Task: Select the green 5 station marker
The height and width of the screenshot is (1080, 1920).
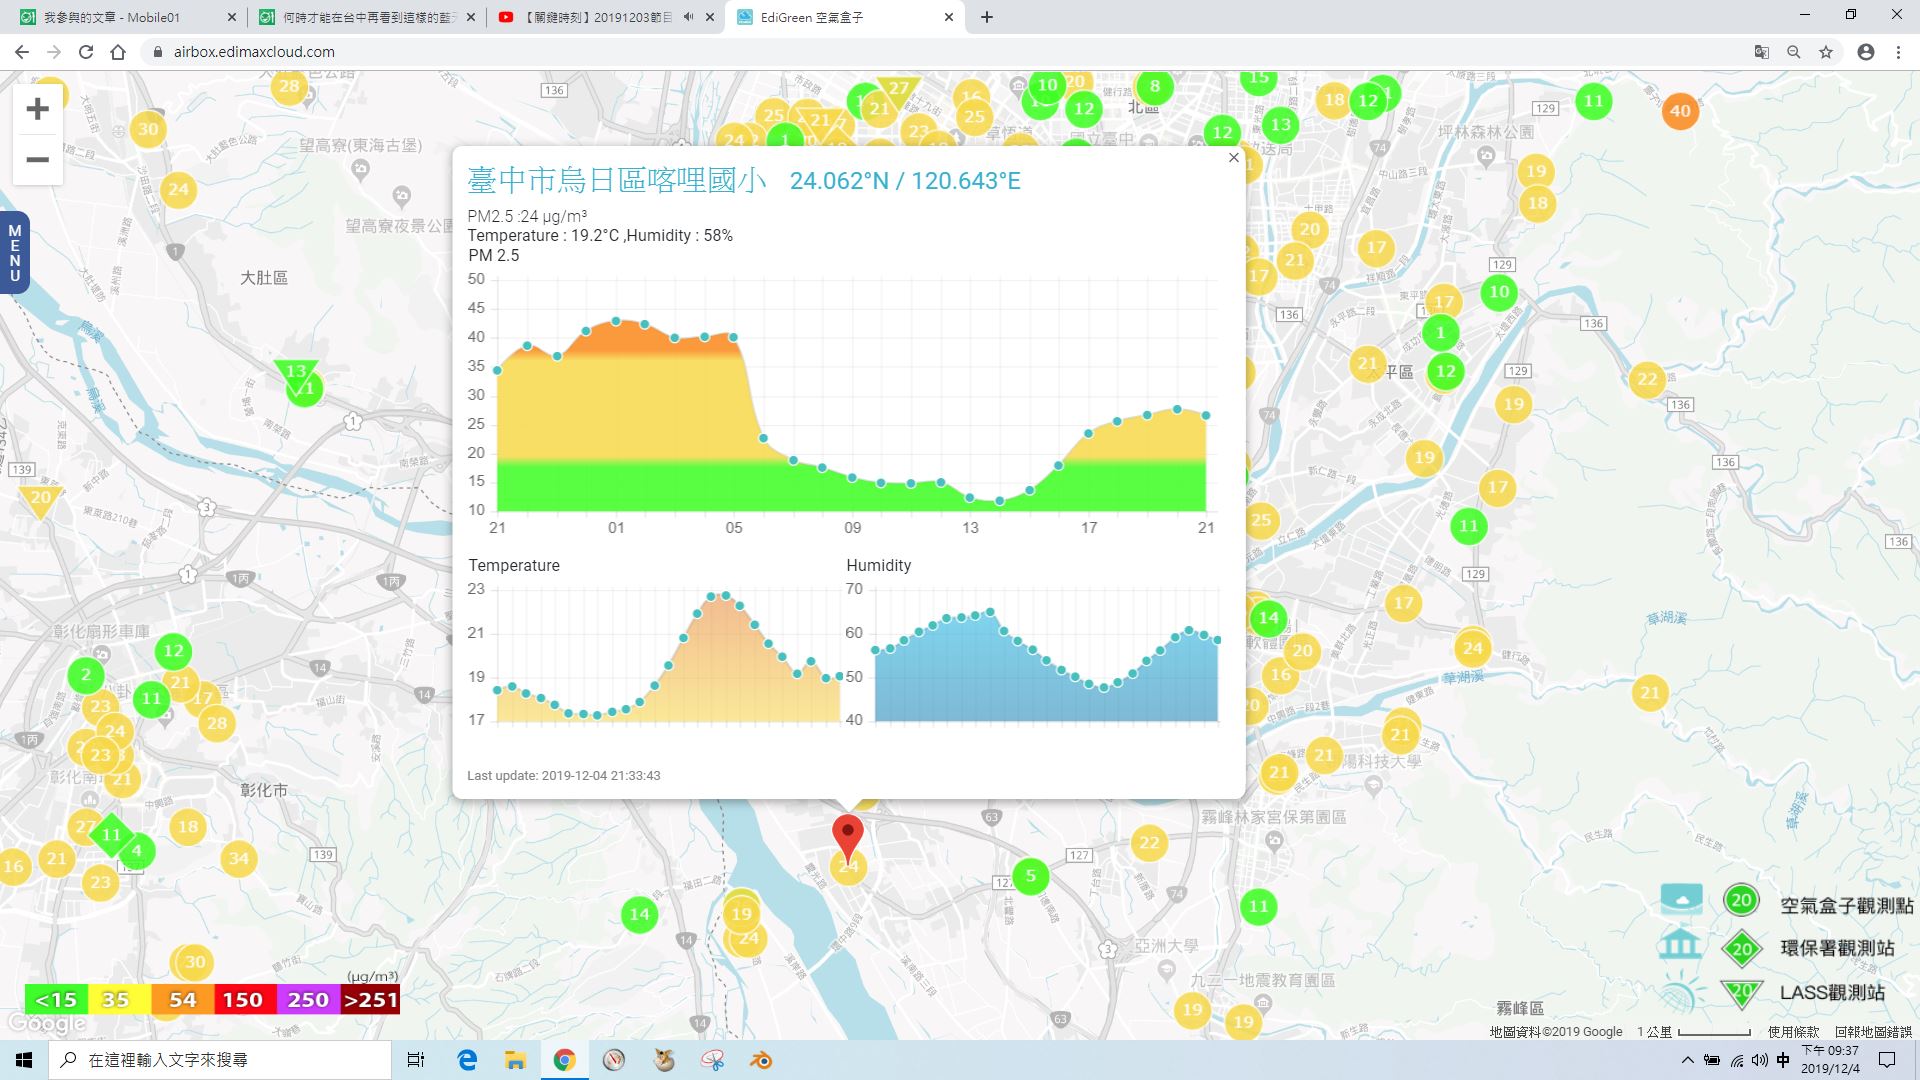Action: tap(1031, 877)
